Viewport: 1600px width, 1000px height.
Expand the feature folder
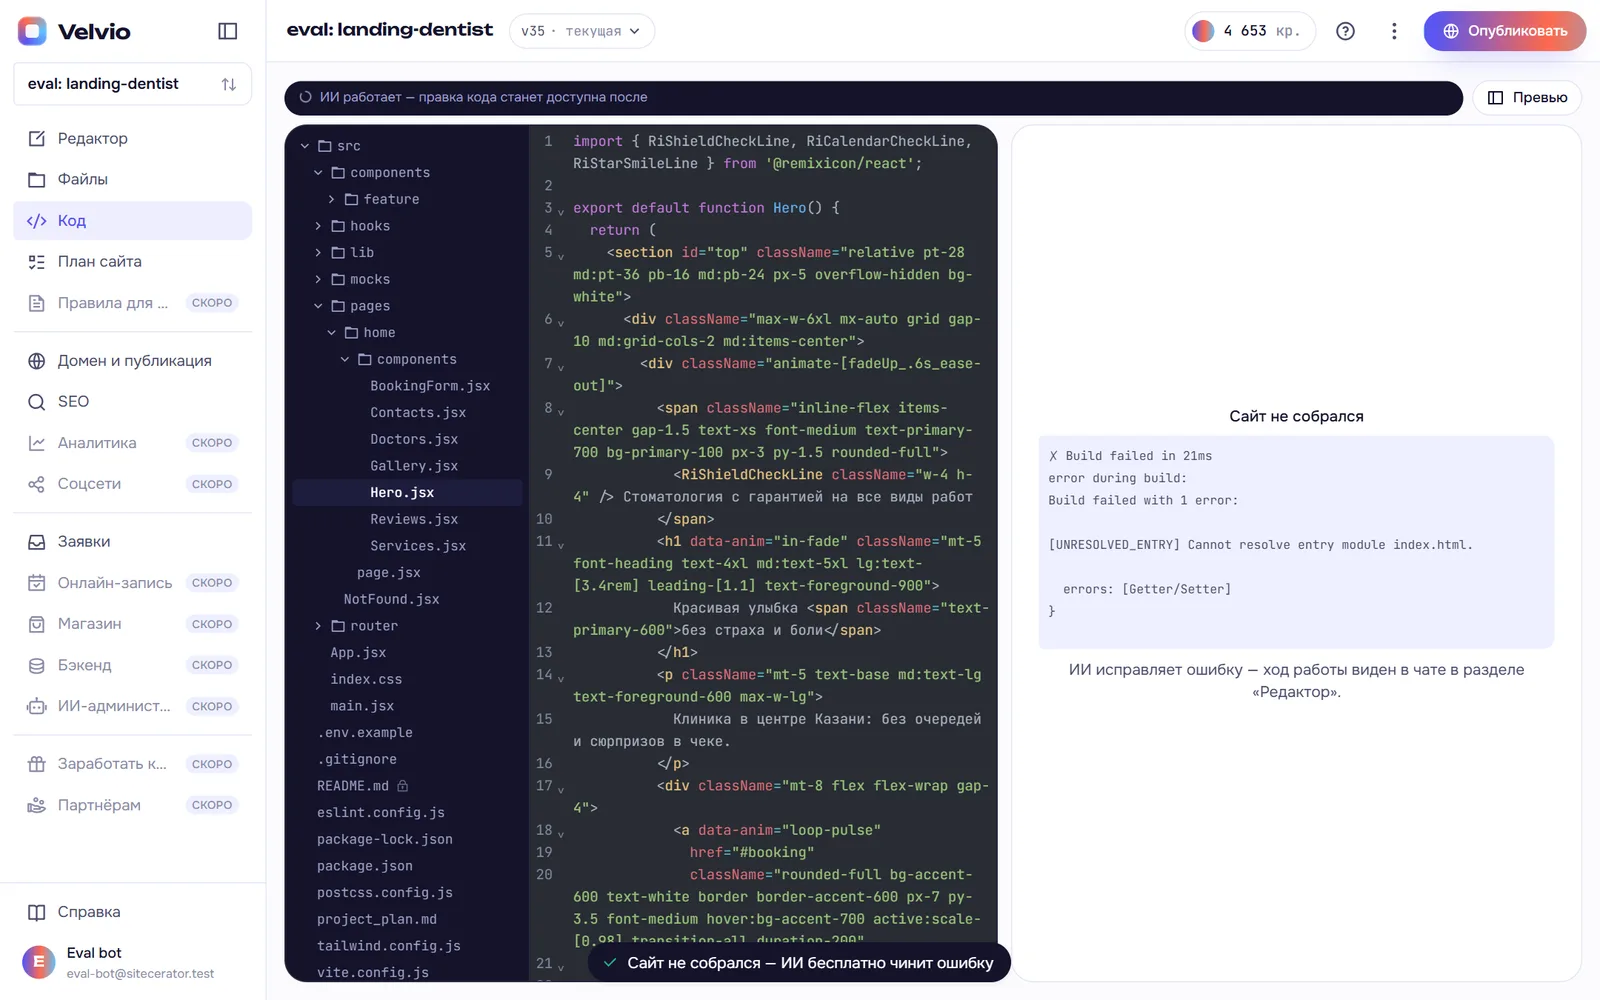pyautogui.click(x=332, y=199)
